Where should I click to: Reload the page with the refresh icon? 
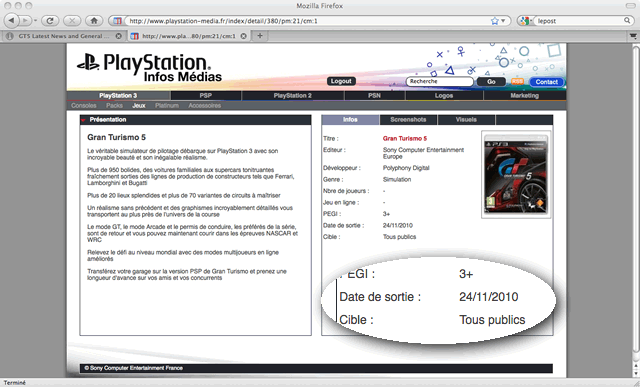[50, 20]
